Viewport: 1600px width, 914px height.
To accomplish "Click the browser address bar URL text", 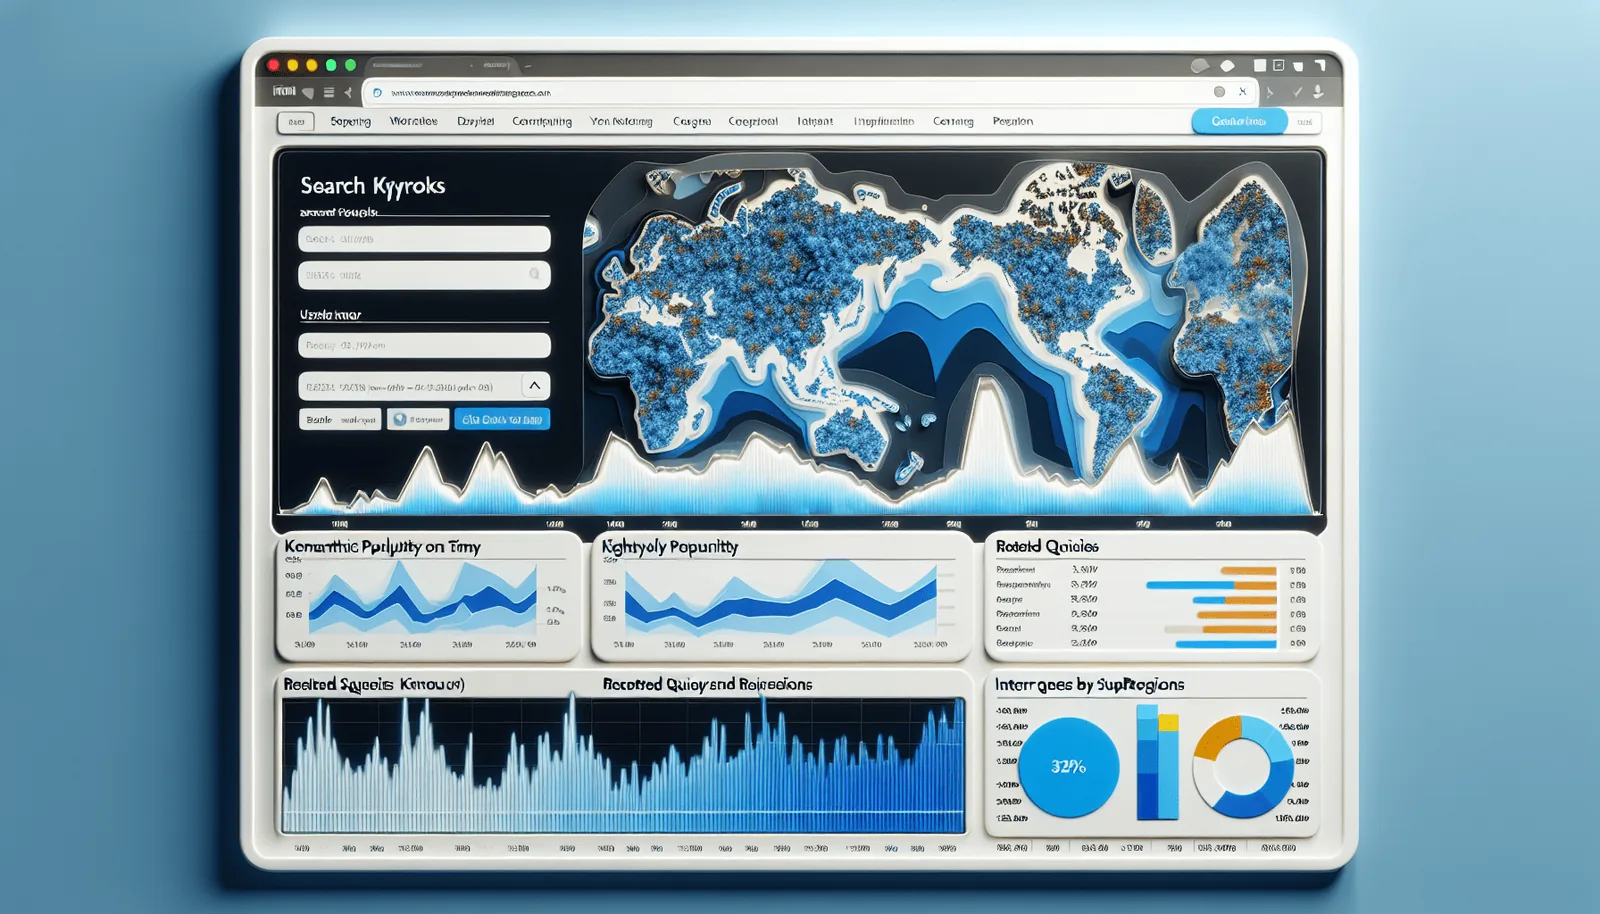I will 470,92.
